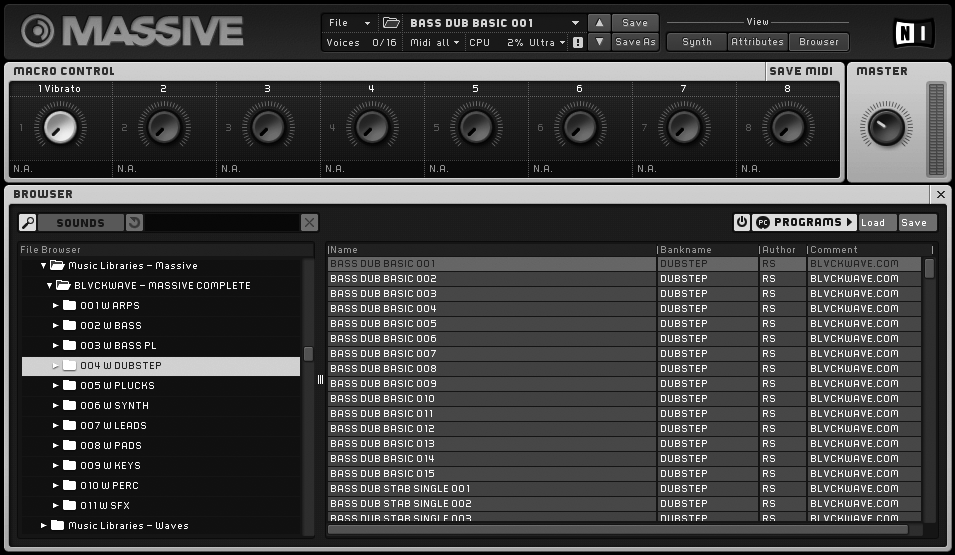Click the refresh icon beside Sounds
955x555 pixels.
click(x=135, y=223)
